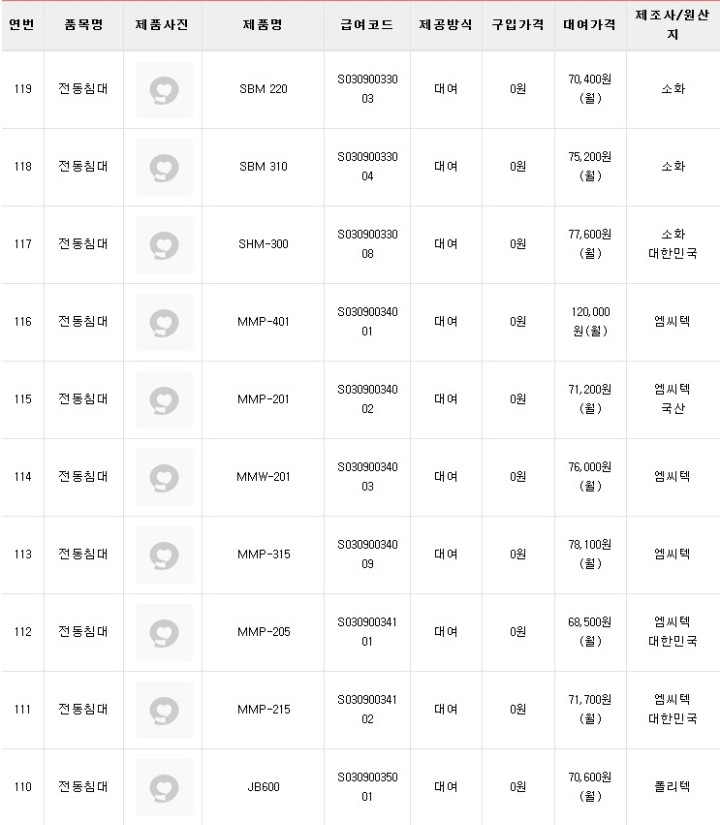Select the product image beside MMP-201

point(164,399)
